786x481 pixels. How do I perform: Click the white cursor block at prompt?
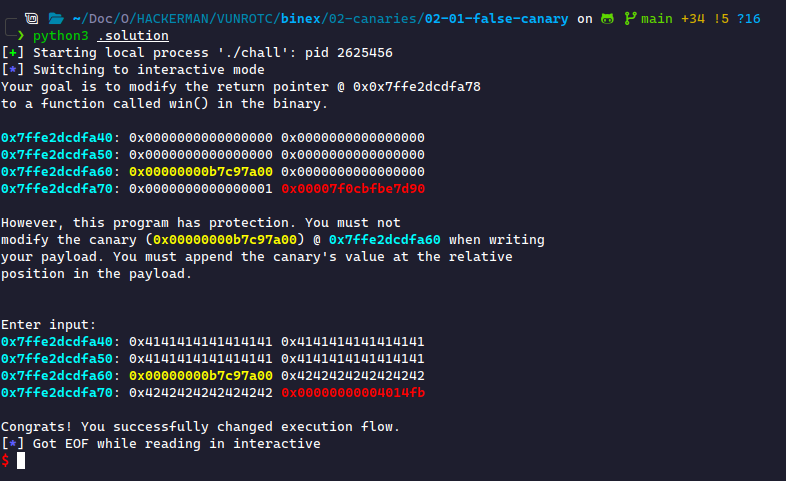coord(21,460)
